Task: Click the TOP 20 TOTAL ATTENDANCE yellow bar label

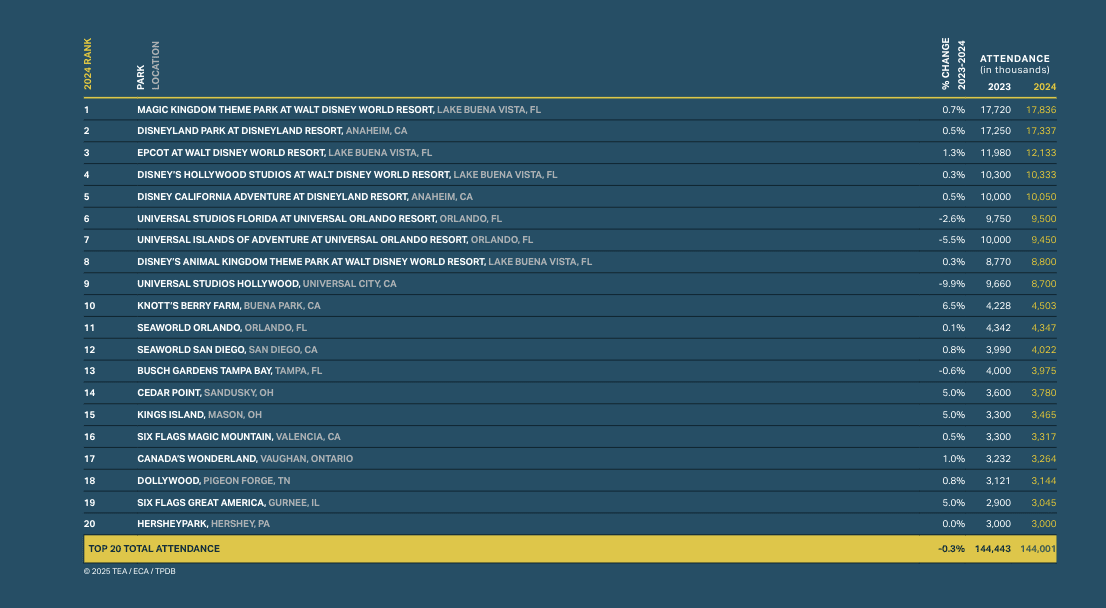Action: point(154,549)
